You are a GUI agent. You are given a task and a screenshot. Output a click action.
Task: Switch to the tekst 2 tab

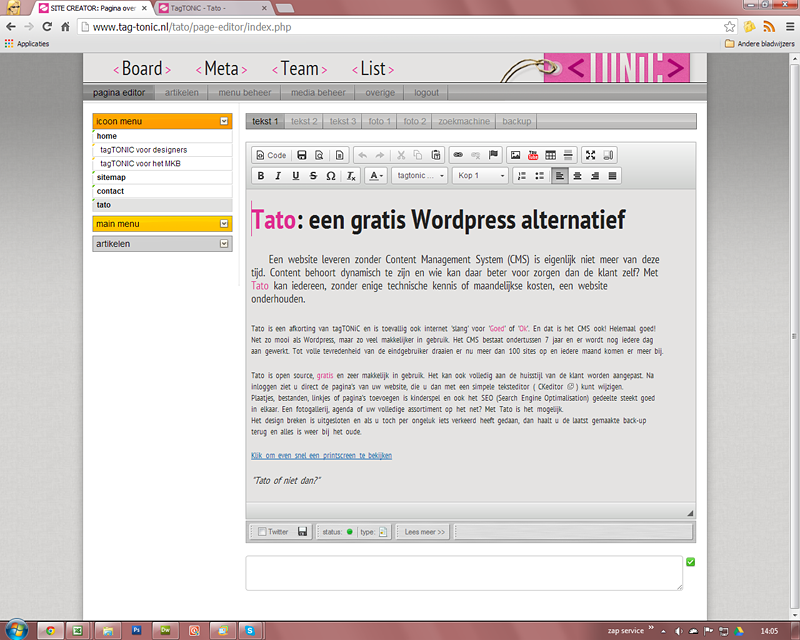click(304, 121)
